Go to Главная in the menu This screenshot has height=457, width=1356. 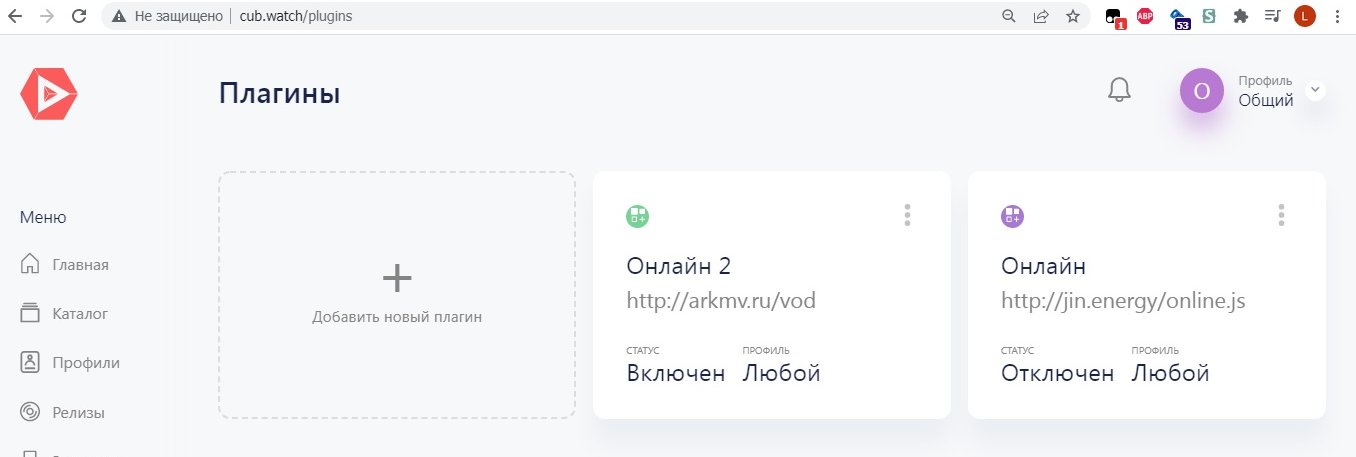(x=80, y=265)
